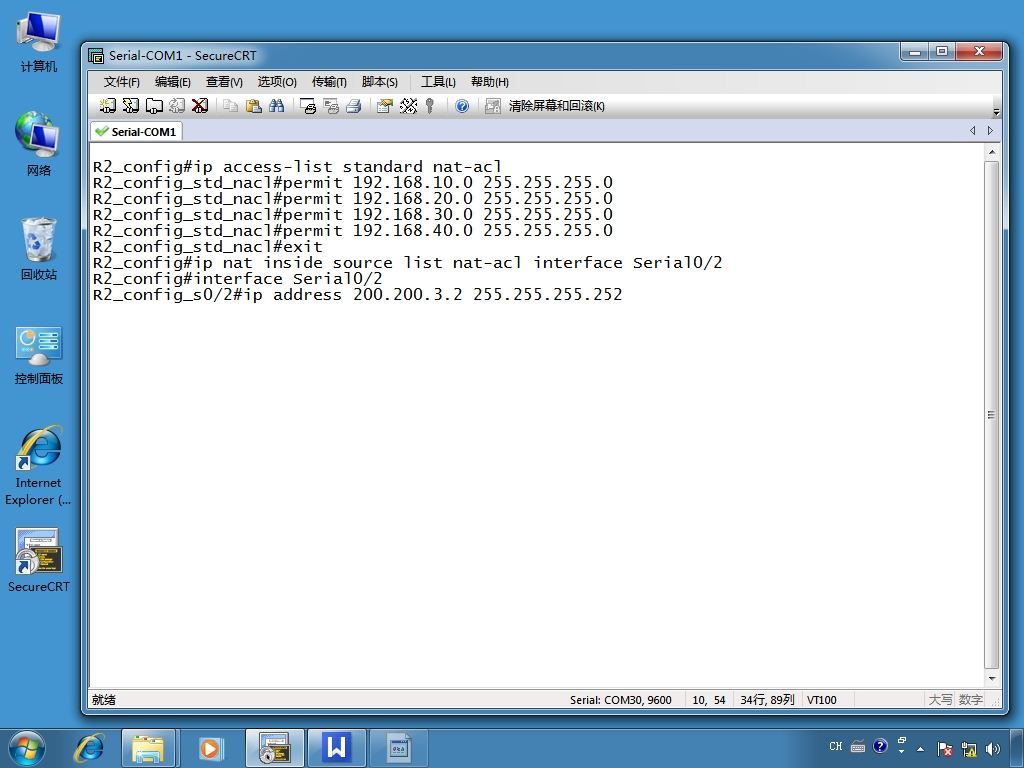Screen dimensions: 1024x768
Task: Open the 帮助(H) menu
Action: (x=490, y=82)
